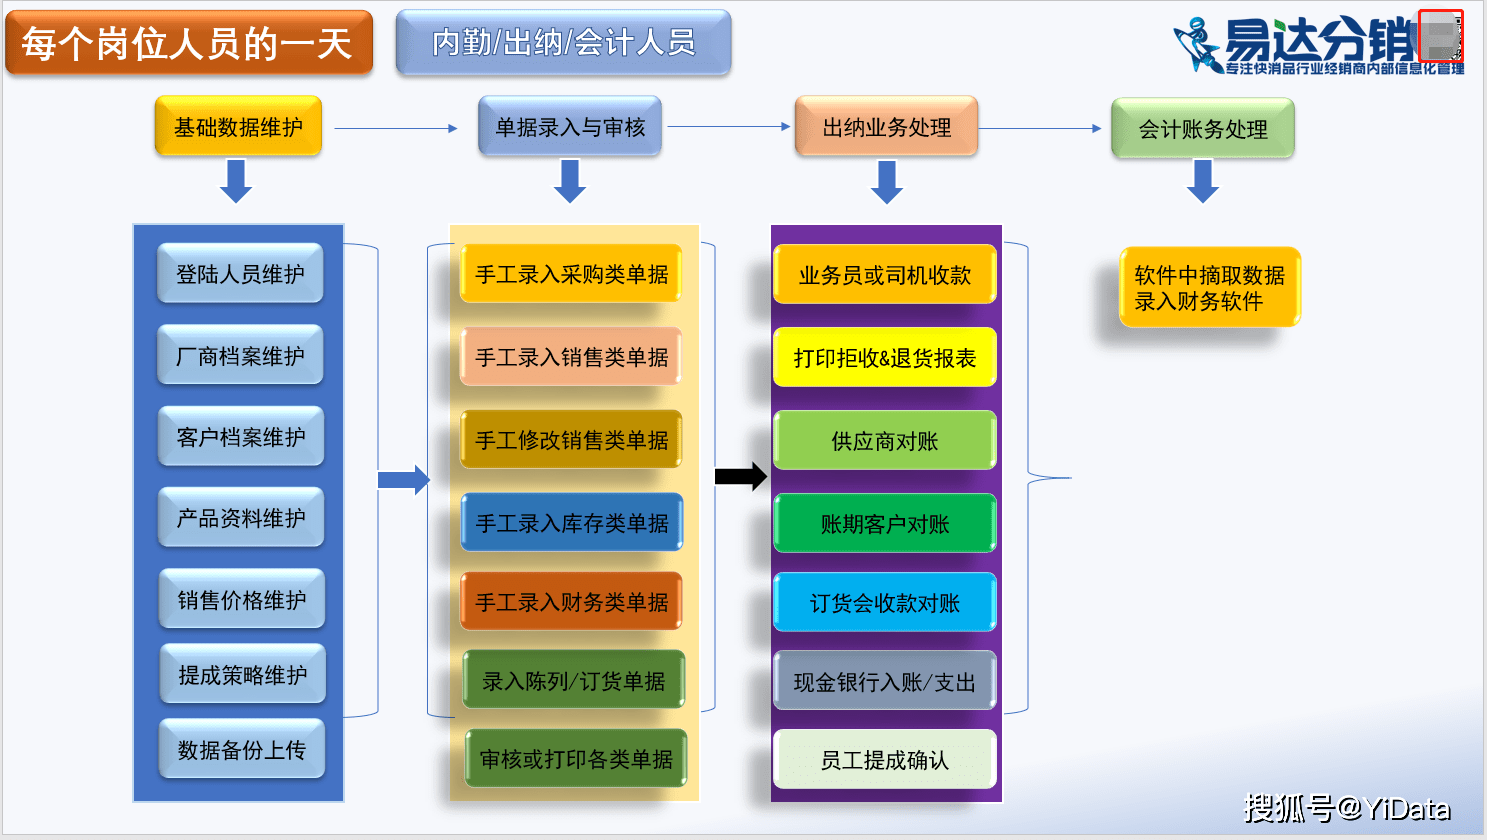Click the 软件中摘取数据录入财务软件 box
Viewport: 1487px width, 840px height.
click(x=1210, y=288)
